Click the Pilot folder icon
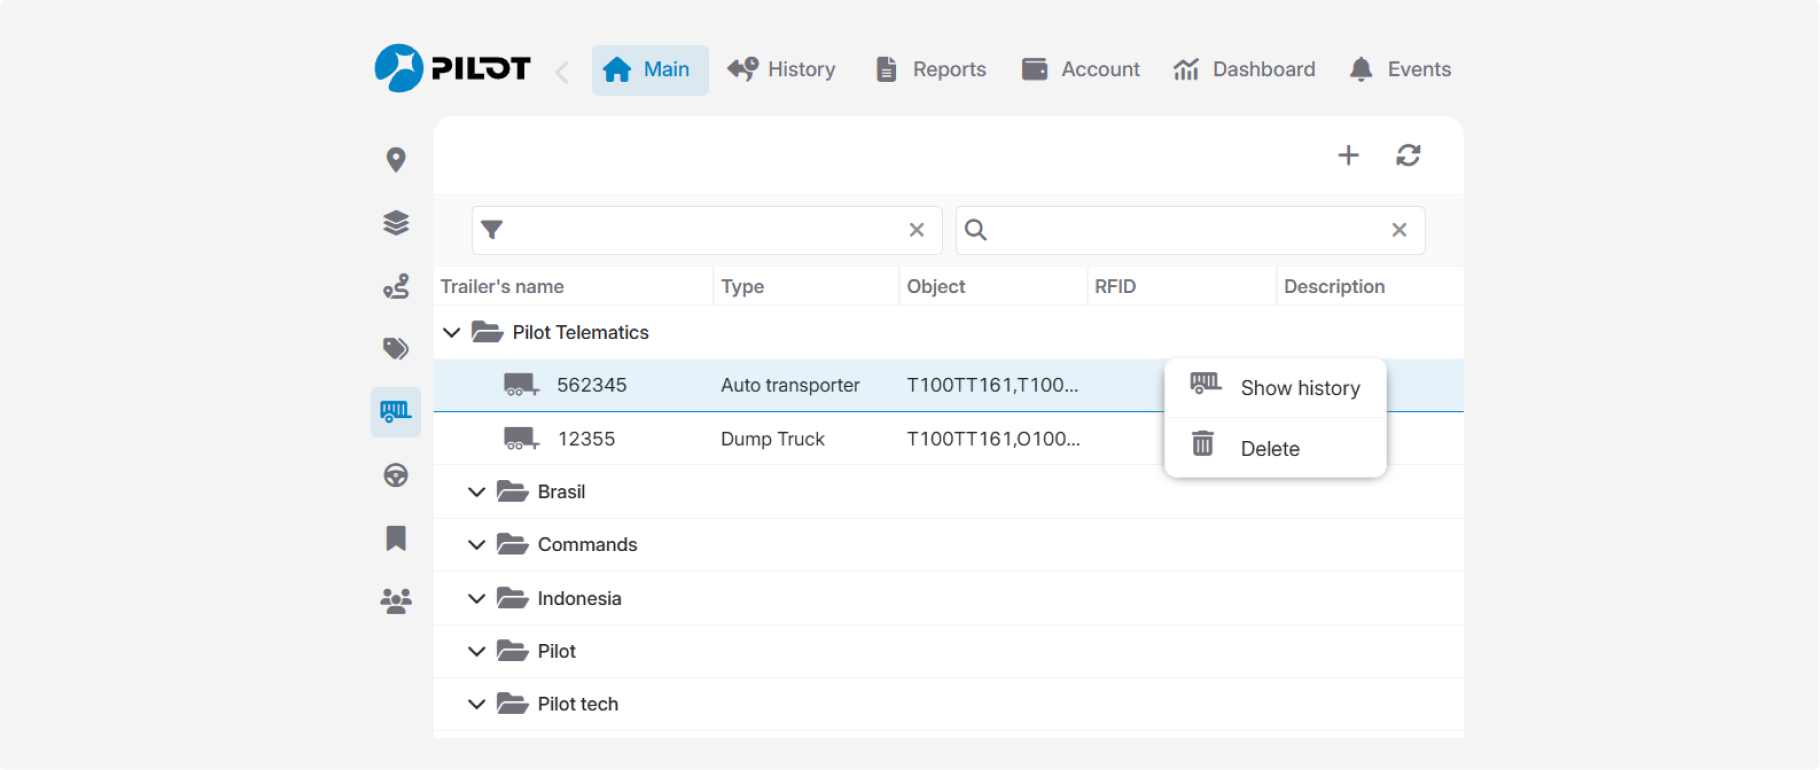The width and height of the screenshot is (1820, 770). tap(512, 651)
